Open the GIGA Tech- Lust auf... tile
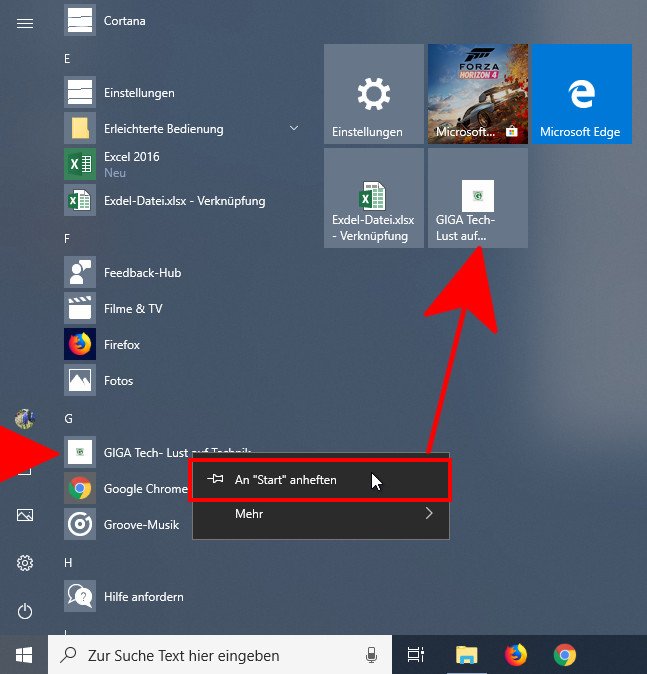Screen dimensions: 647x674 tap(478, 198)
